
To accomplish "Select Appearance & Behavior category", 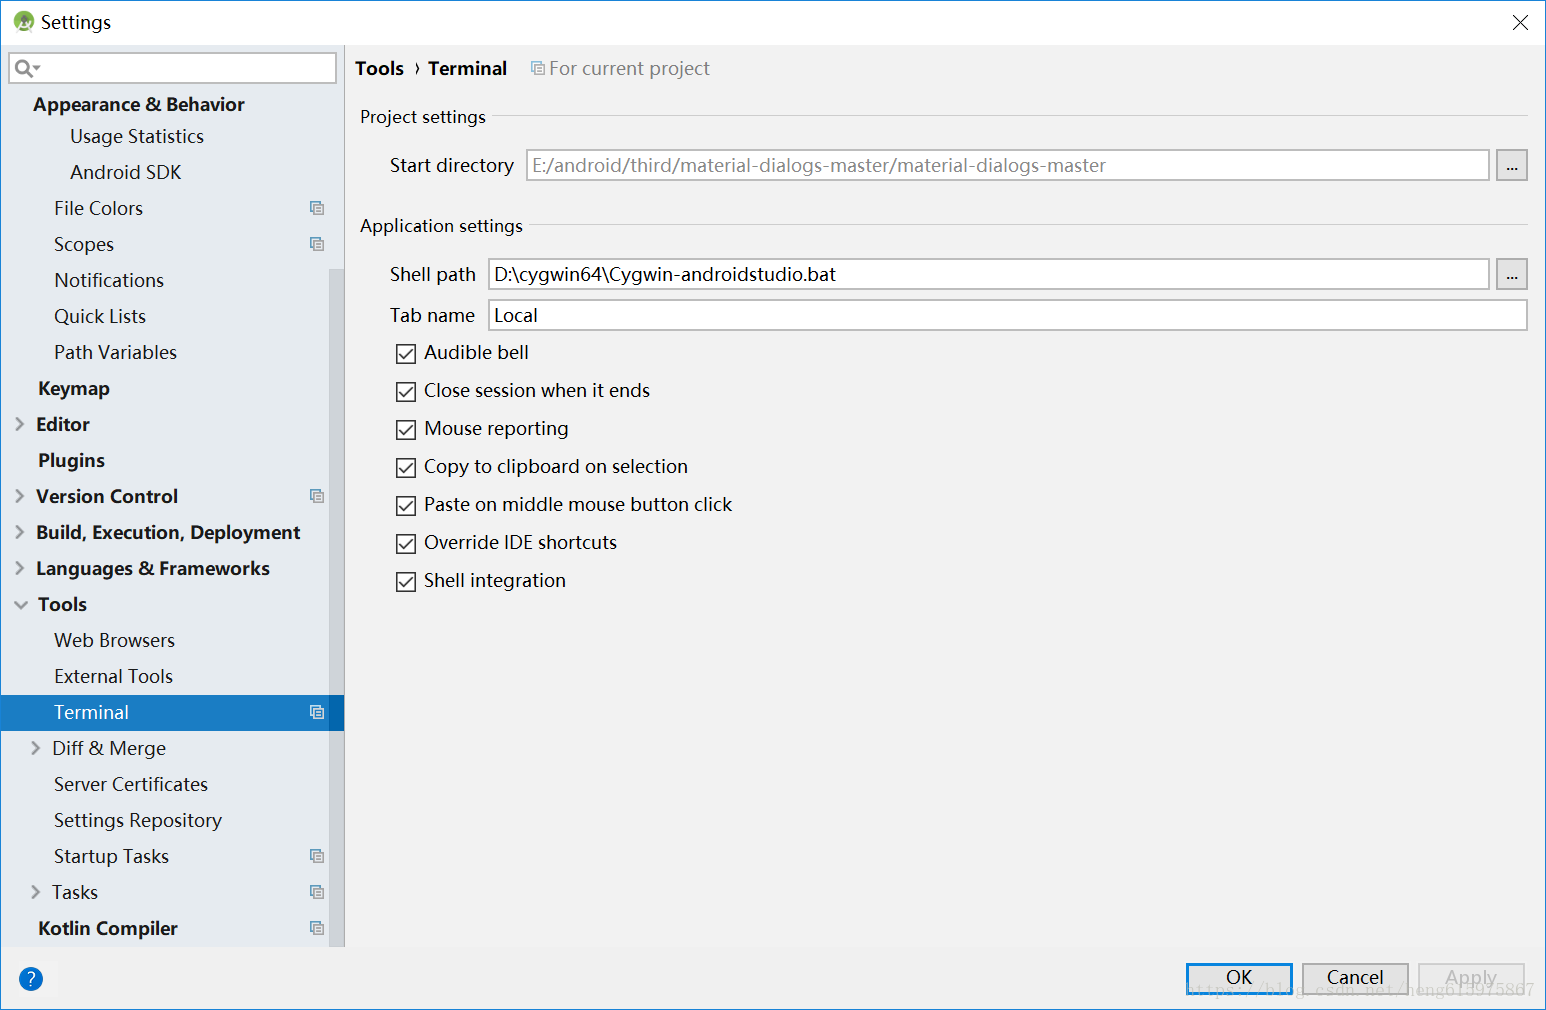I will click(x=138, y=104).
